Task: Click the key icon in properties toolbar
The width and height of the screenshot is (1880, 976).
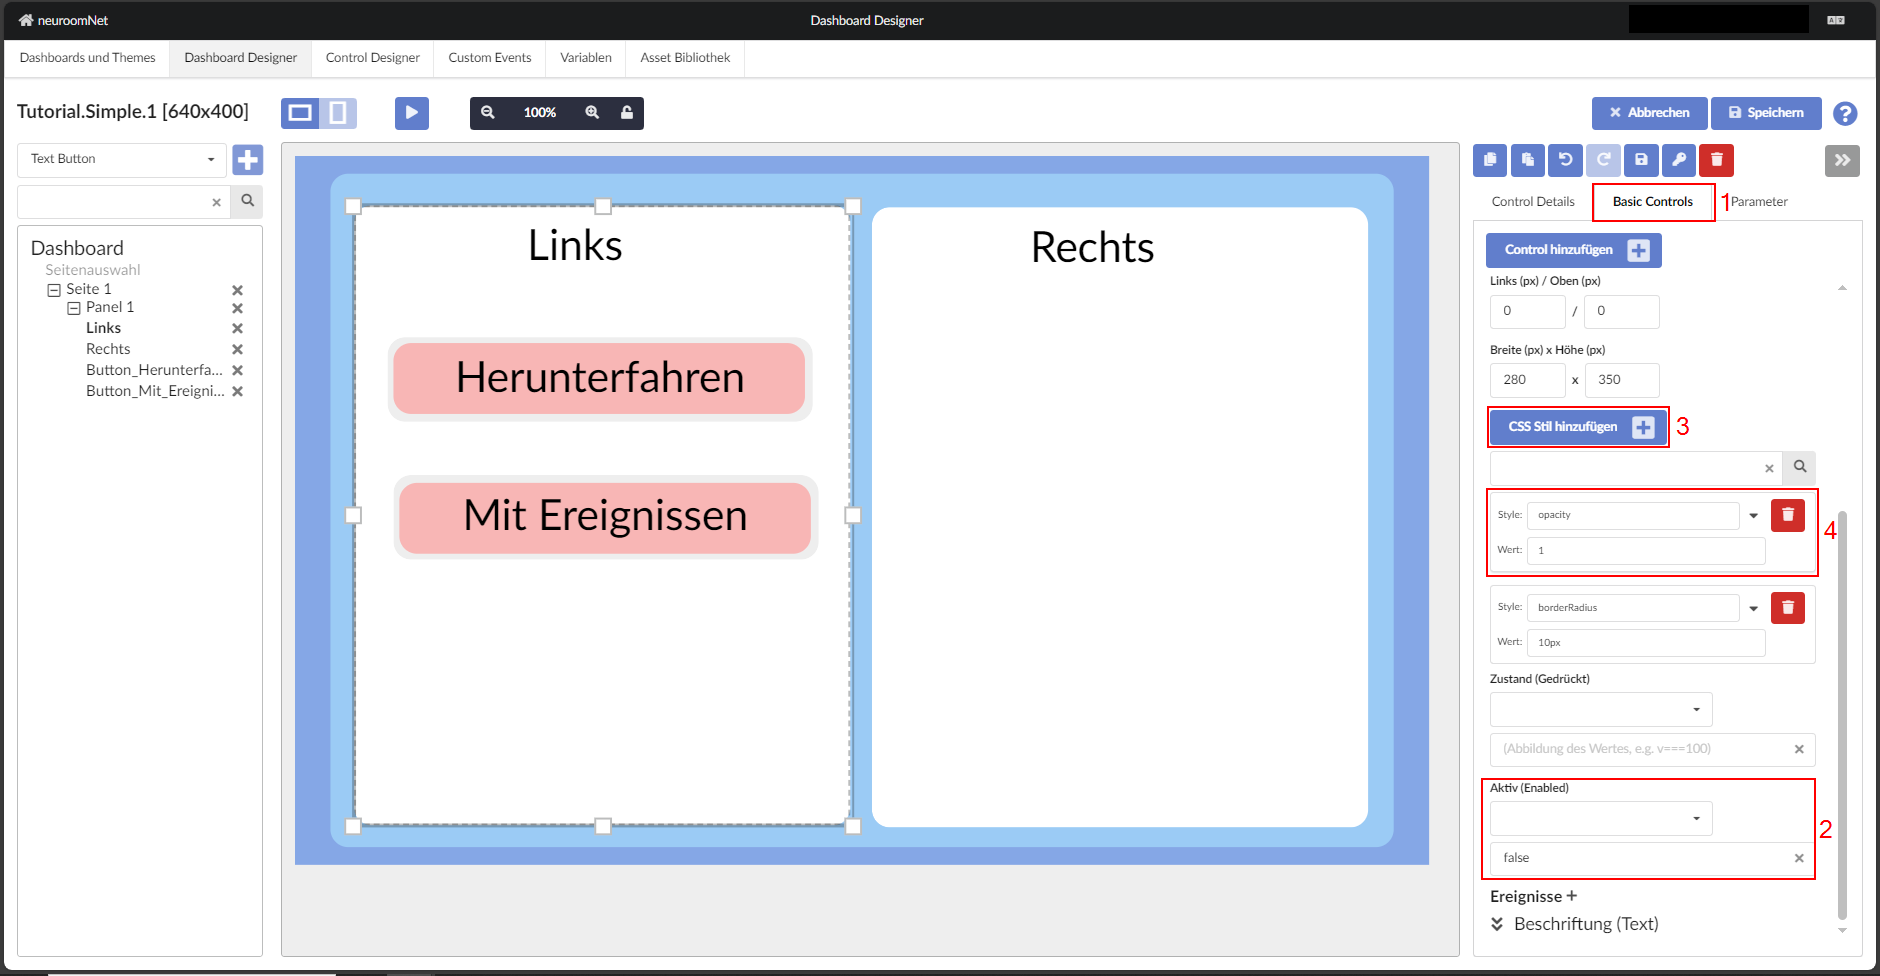Action: 1679,160
